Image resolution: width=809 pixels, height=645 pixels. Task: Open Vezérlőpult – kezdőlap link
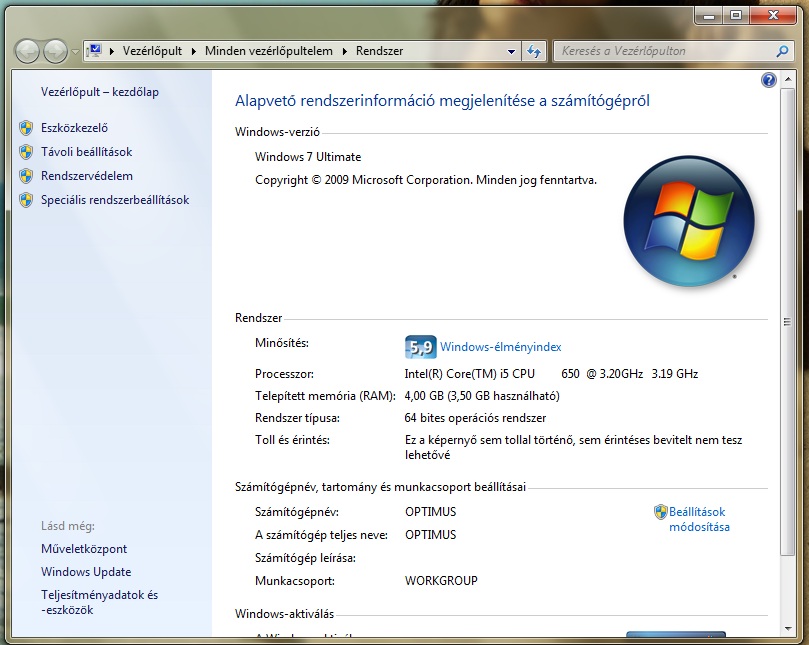100,92
